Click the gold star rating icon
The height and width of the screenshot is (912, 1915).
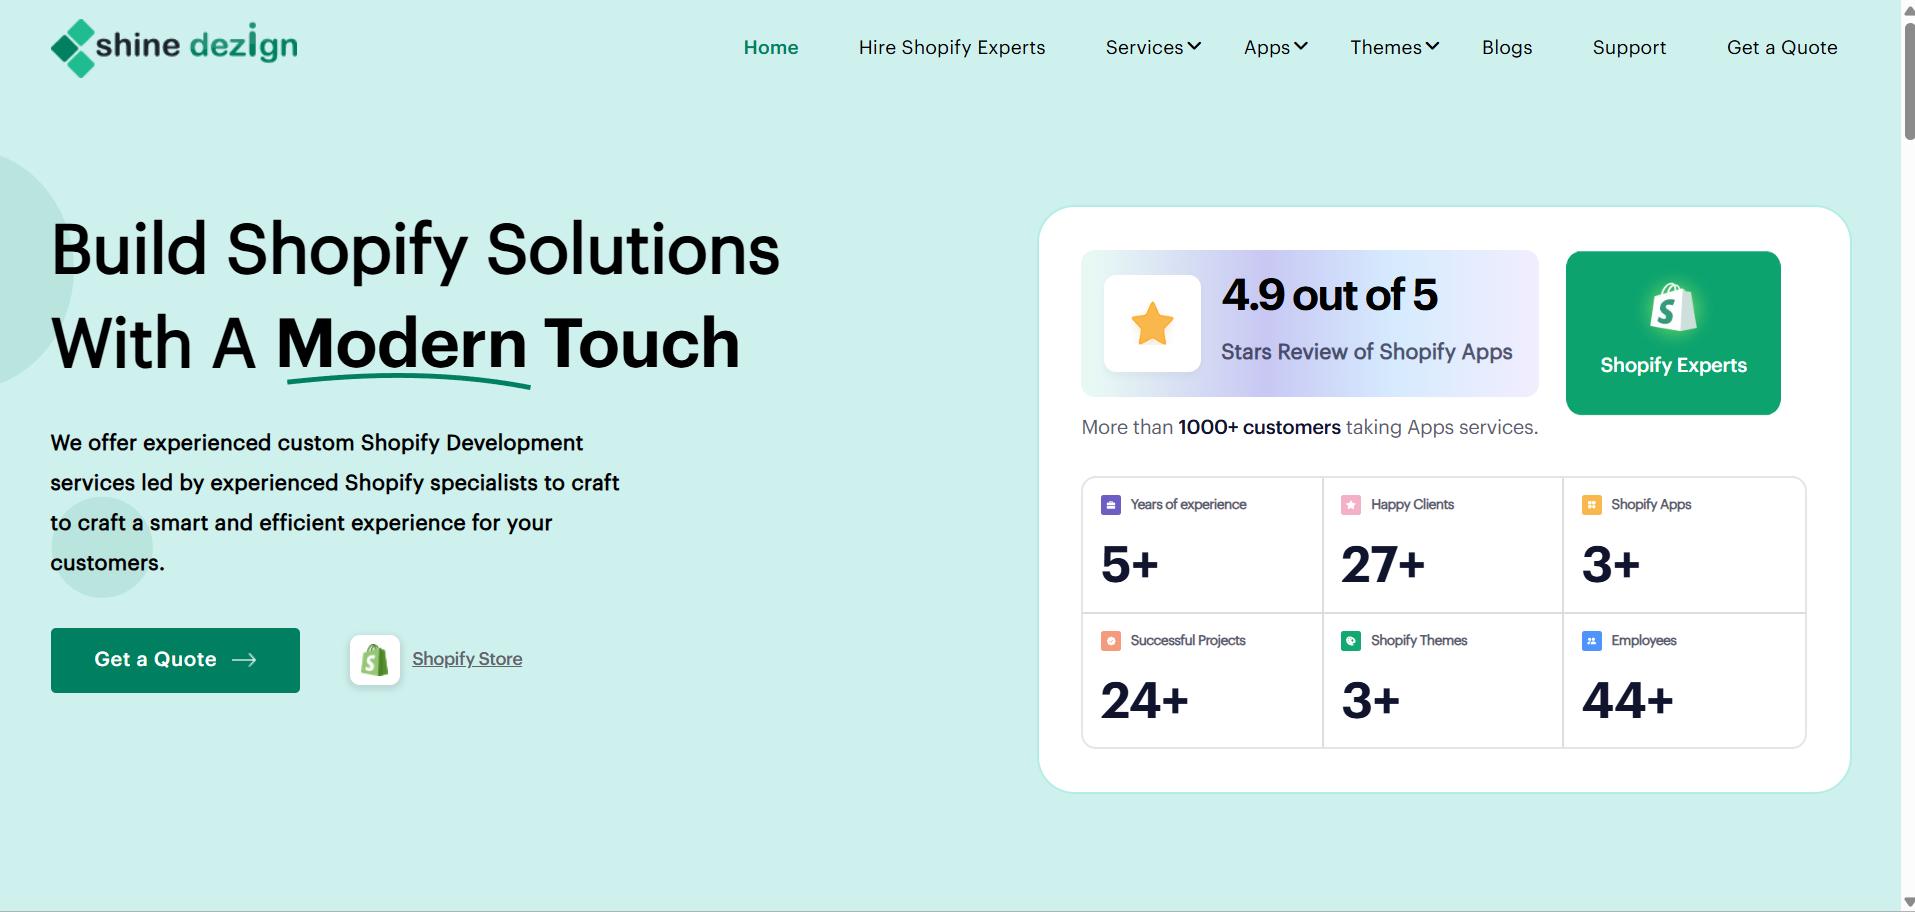(1152, 324)
